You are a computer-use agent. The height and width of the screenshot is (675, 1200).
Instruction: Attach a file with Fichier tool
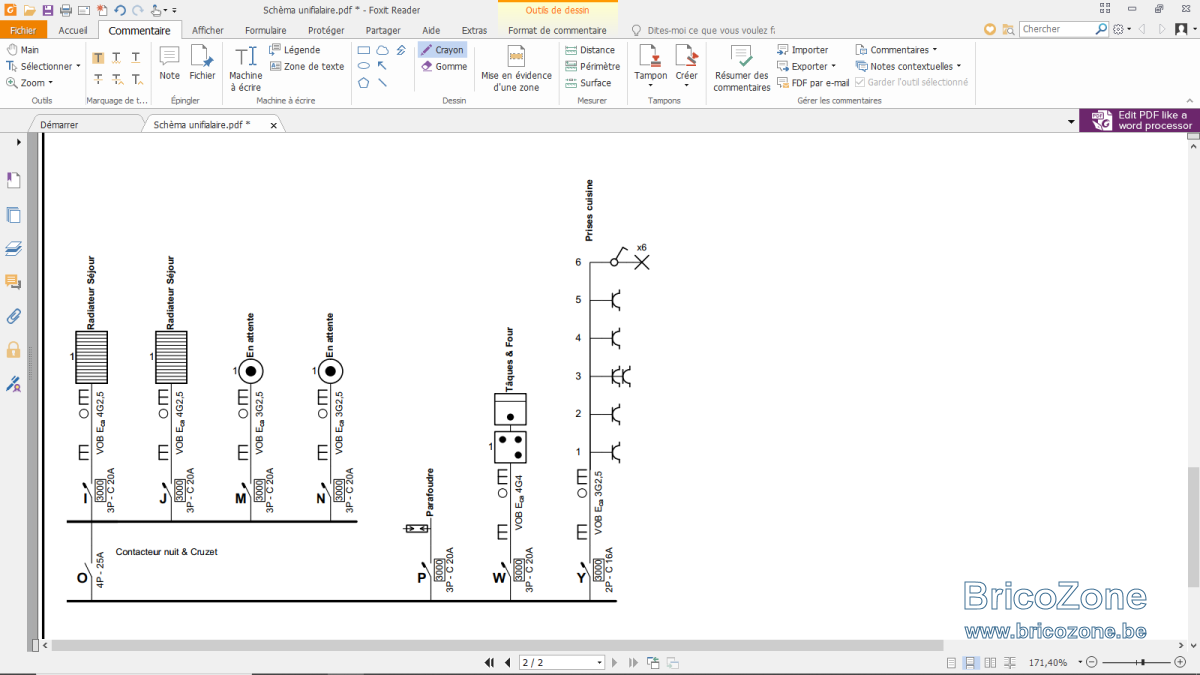202,62
